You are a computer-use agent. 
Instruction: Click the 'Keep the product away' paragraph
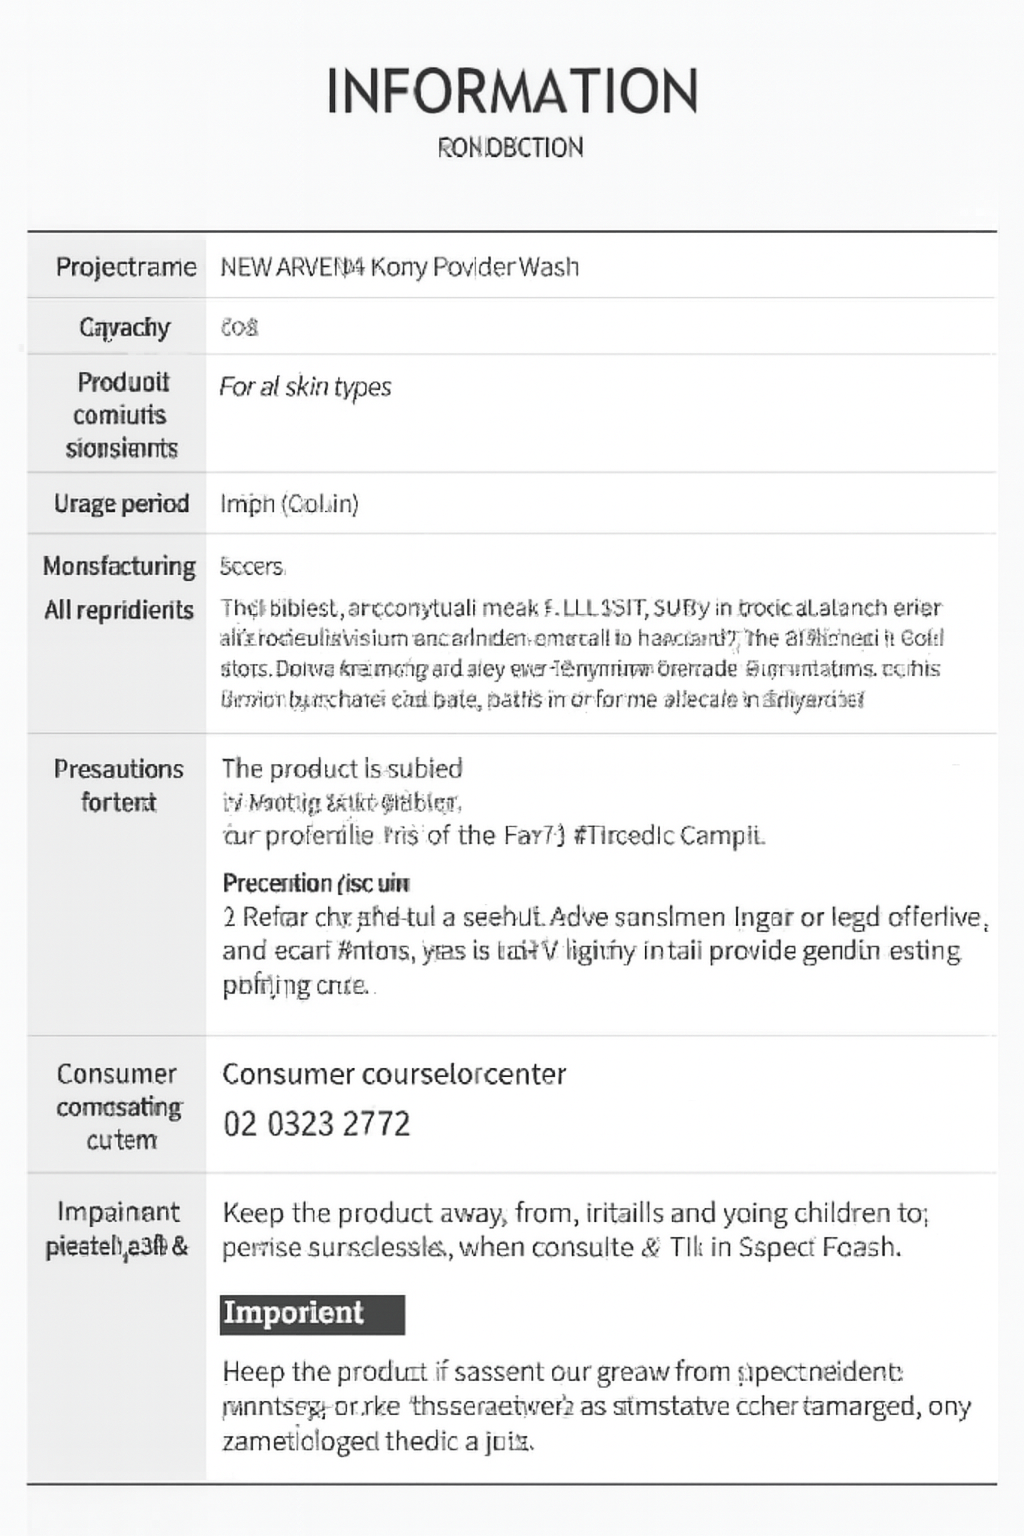tap(575, 1230)
